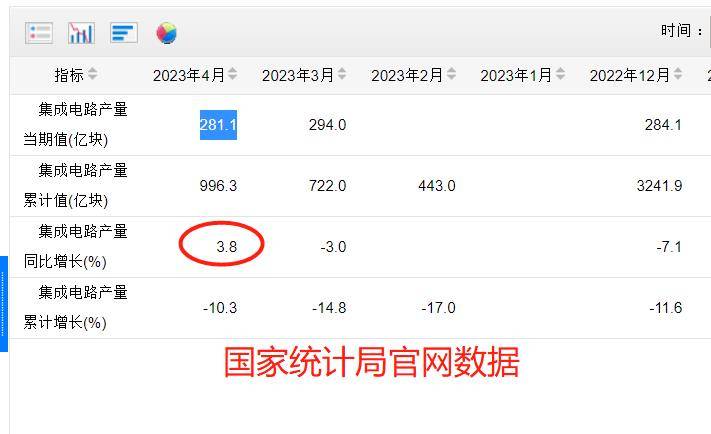The height and width of the screenshot is (434, 711).
Task: Click the 集成电路产量累计增长(%) indicator
Action: coord(75,308)
